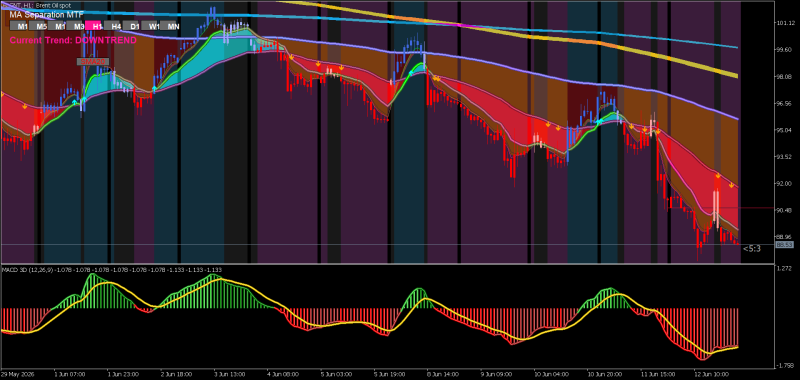Choose the D1 daily timeframe button
Screen dimensions: 800x380
131,26
